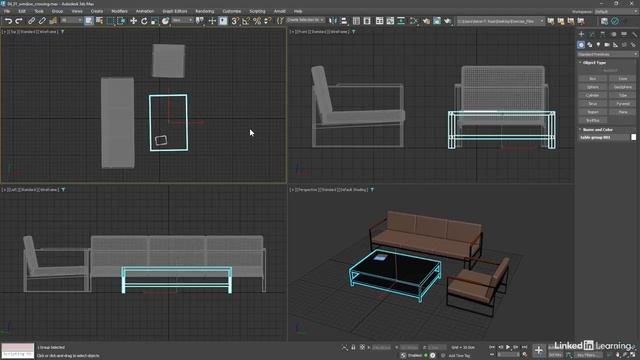Toggle 3D Snaps on toolbar
The image size is (640, 360).
click(235, 20)
